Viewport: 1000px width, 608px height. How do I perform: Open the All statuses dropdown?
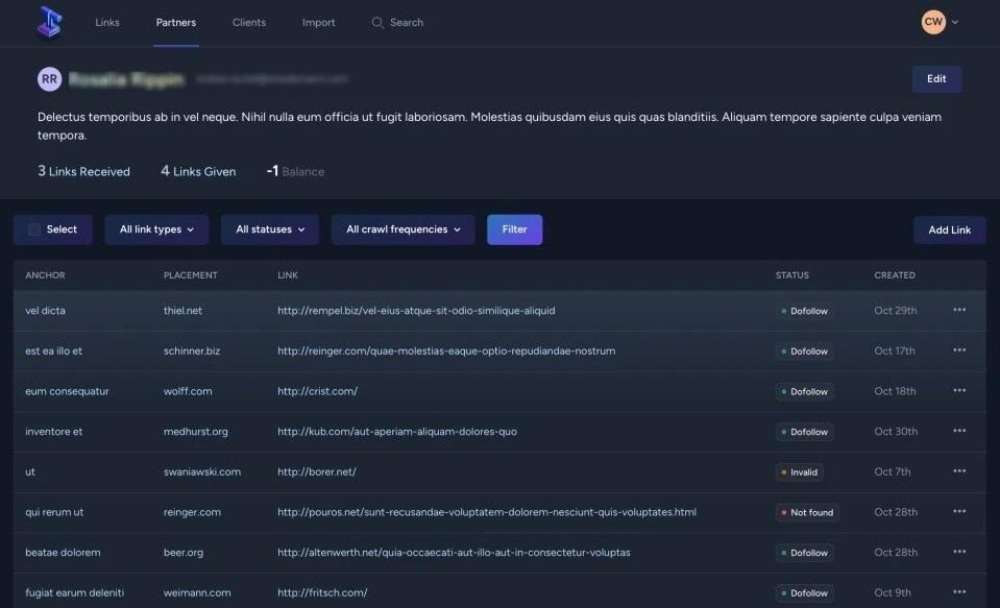tap(269, 229)
